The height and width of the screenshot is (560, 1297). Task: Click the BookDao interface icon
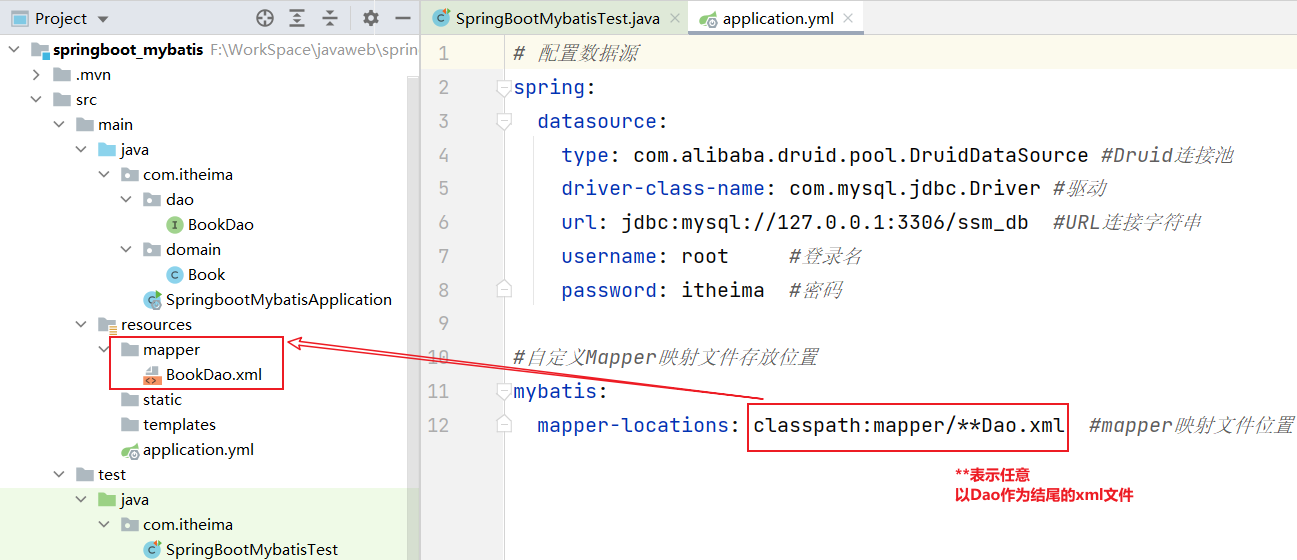[175, 224]
